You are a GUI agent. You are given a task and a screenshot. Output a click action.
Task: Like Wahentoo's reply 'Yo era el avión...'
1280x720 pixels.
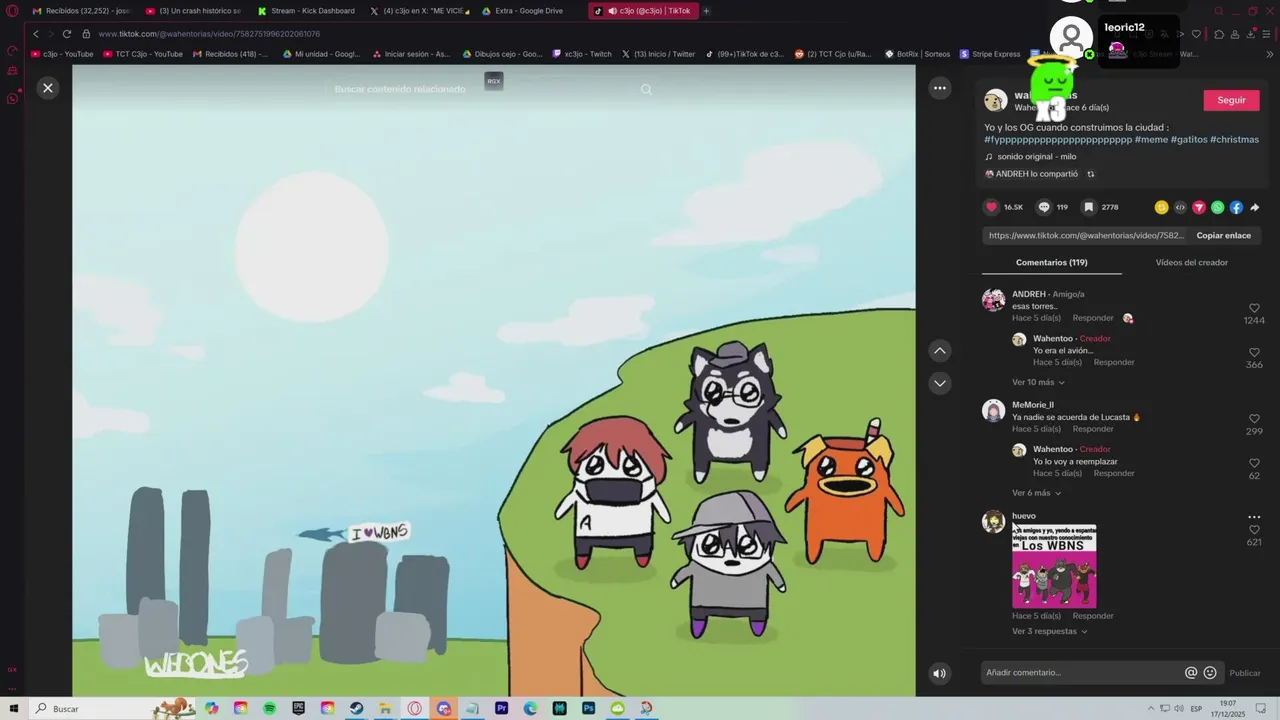1254,353
